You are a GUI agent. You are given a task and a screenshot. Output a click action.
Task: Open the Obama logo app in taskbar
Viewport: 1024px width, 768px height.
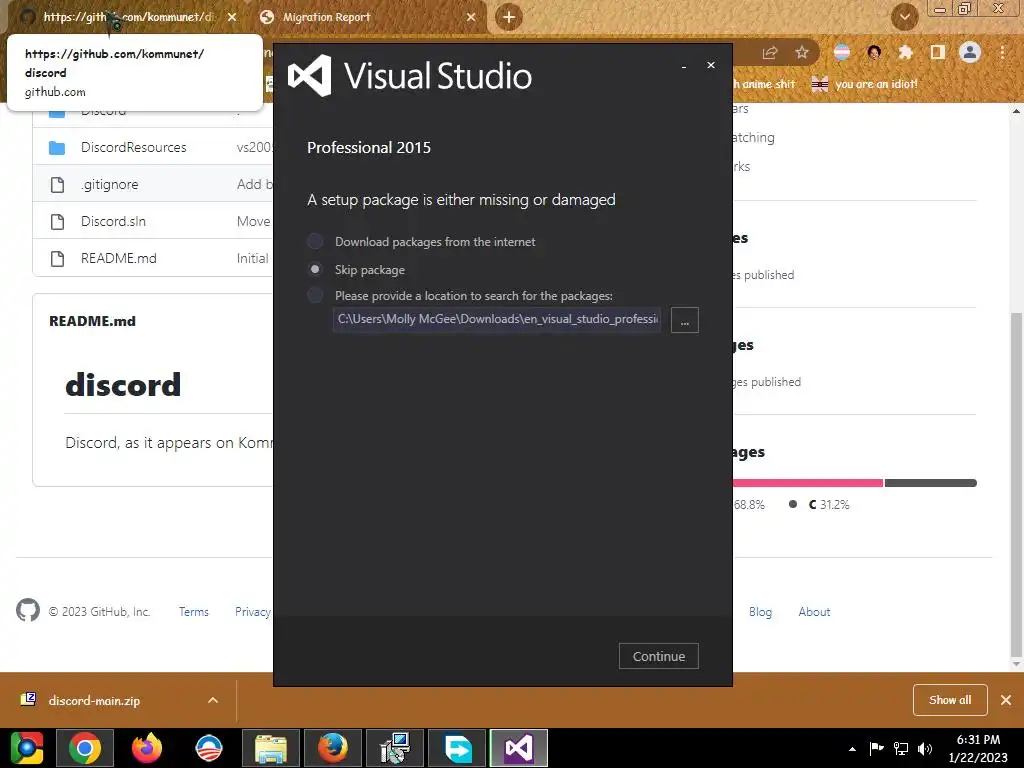coord(209,748)
